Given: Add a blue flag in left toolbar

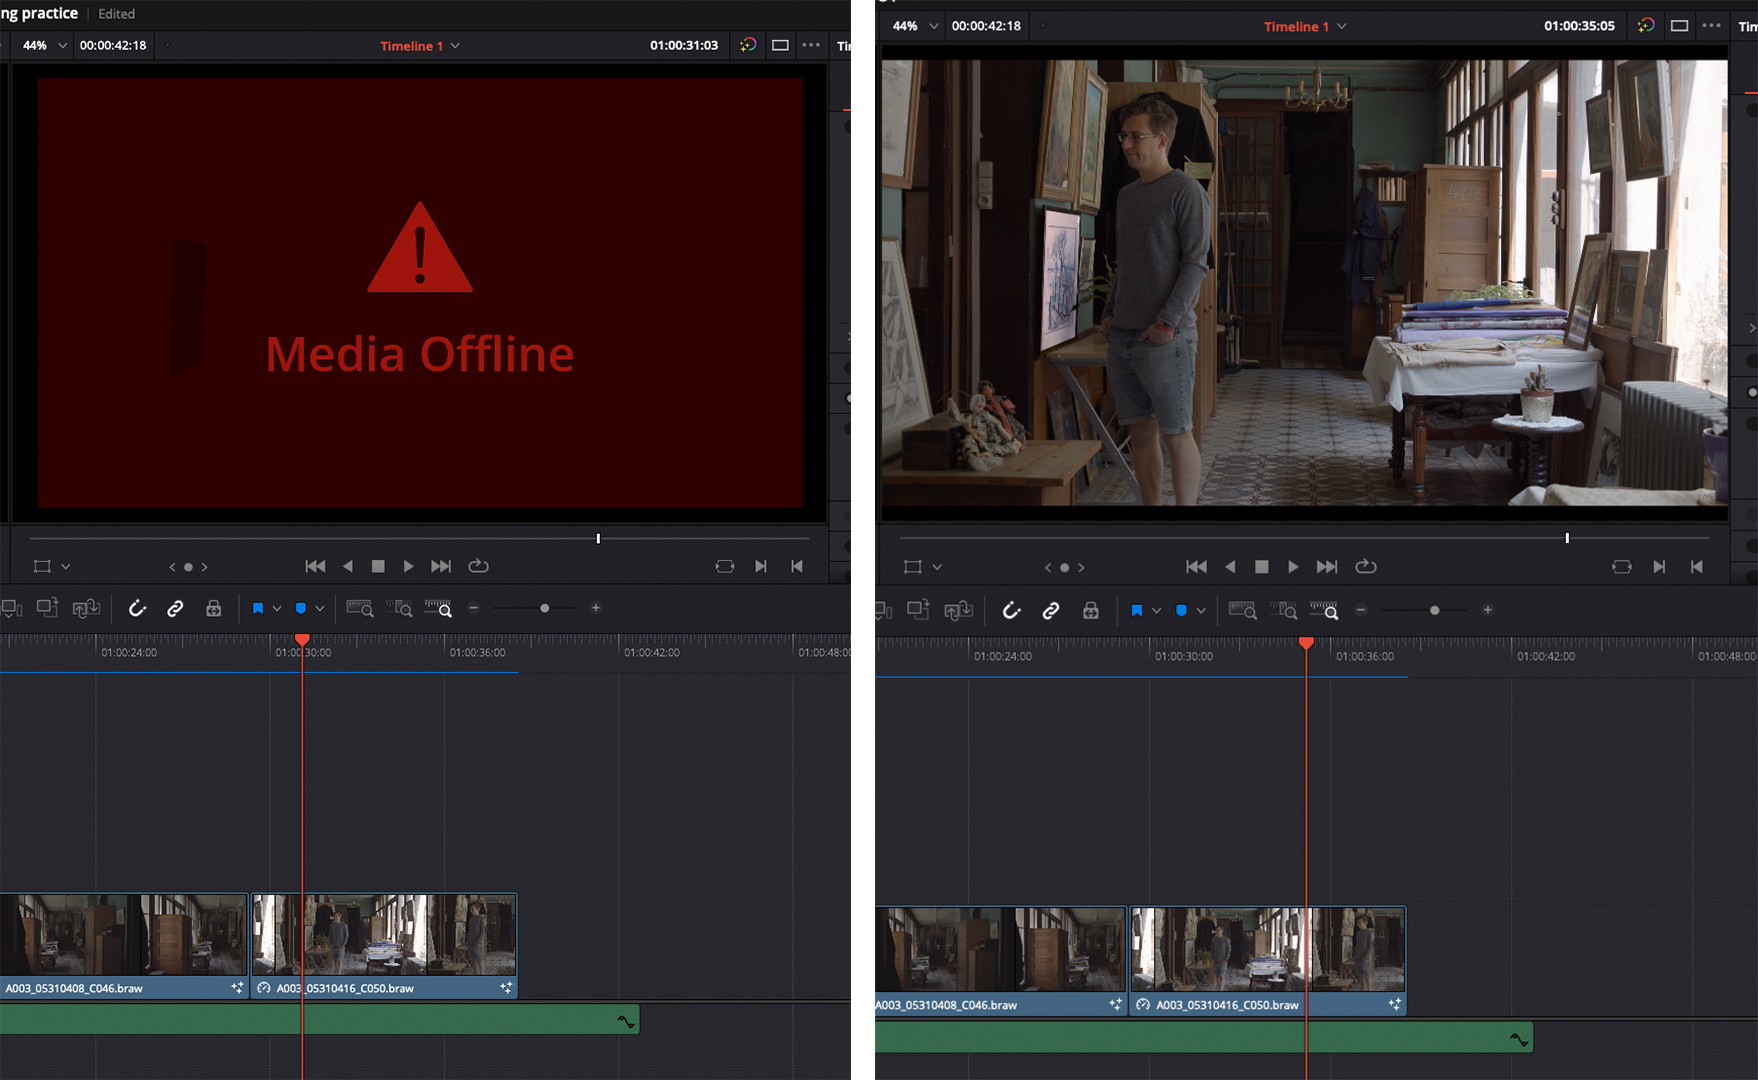Looking at the screenshot, I should pos(258,608).
